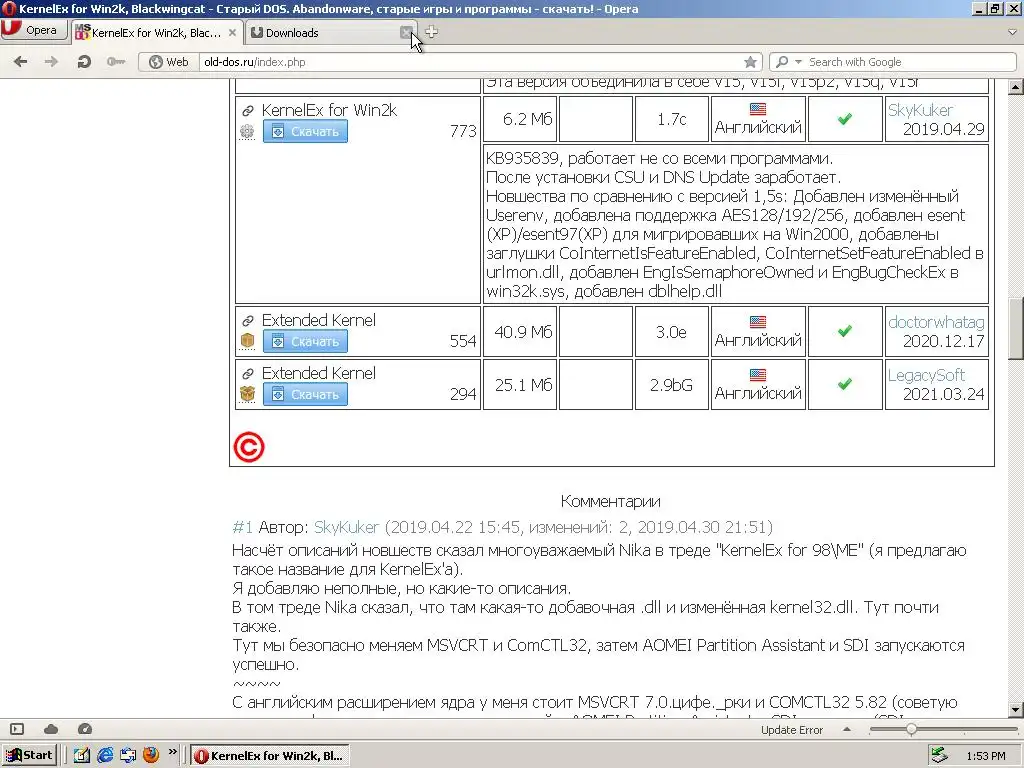1024x768 pixels.
Task: Reload the current page
Action: [x=84, y=62]
